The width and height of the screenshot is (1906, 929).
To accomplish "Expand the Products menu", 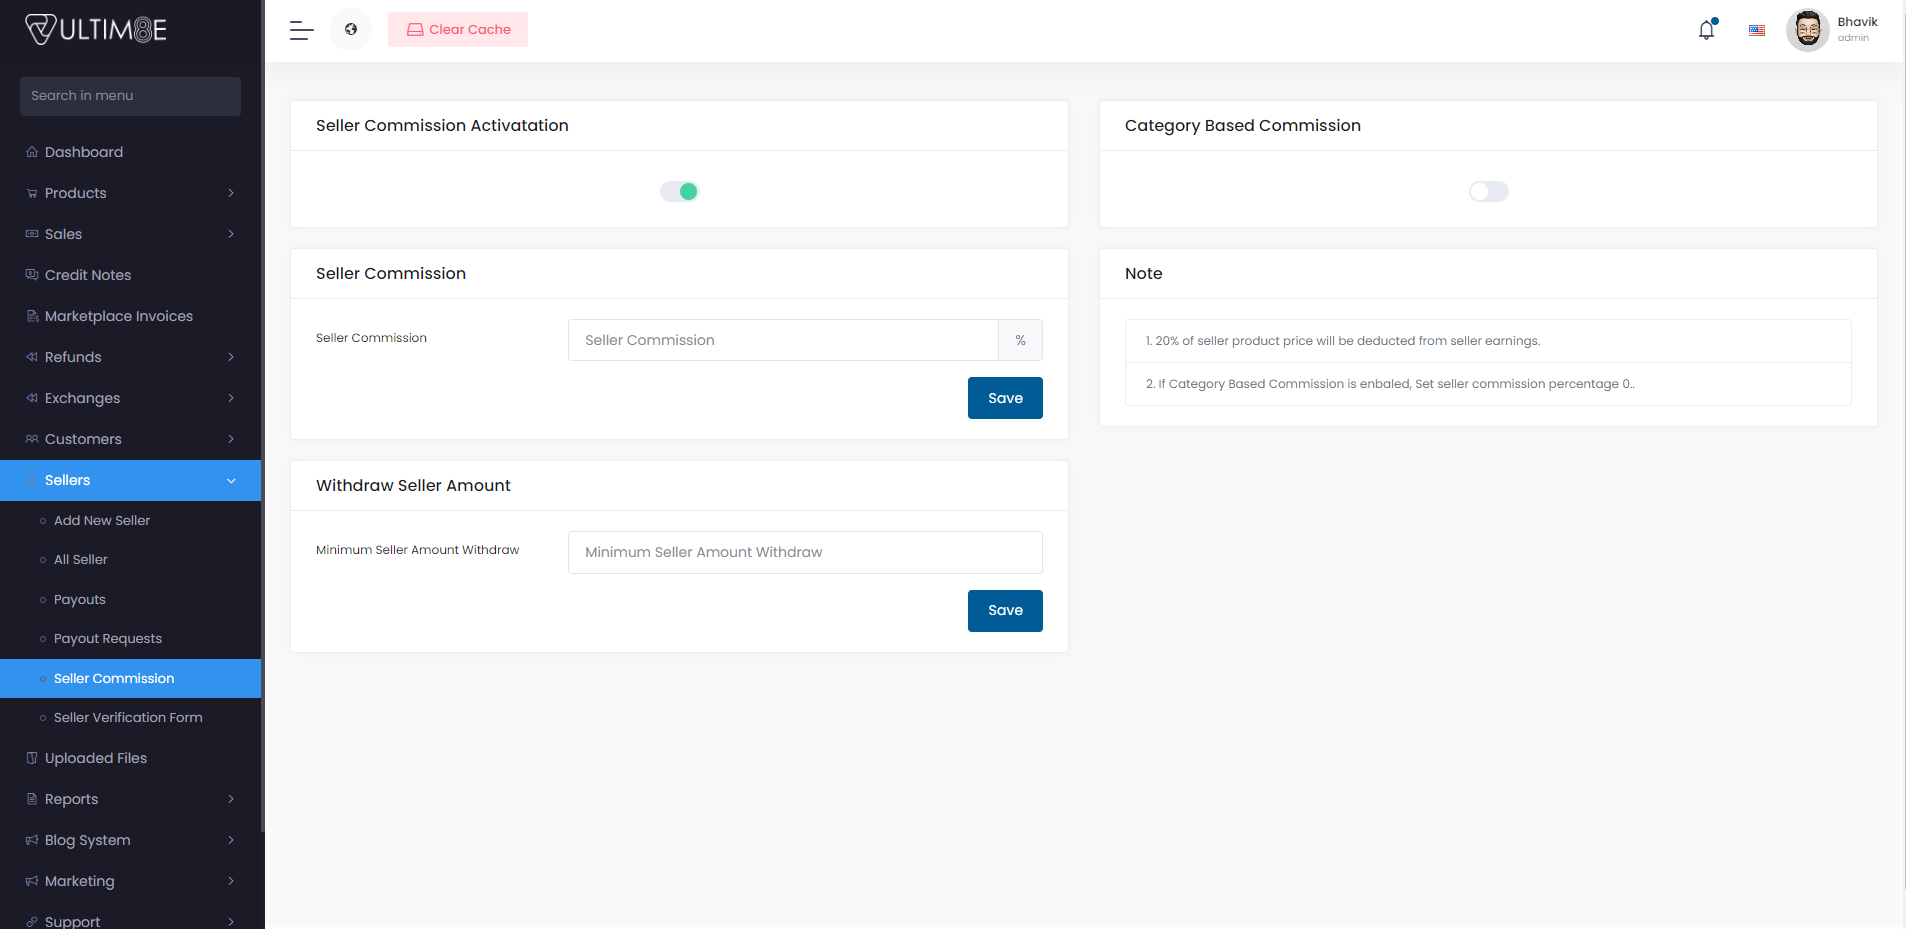I will pyautogui.click(x=130, y=193).
